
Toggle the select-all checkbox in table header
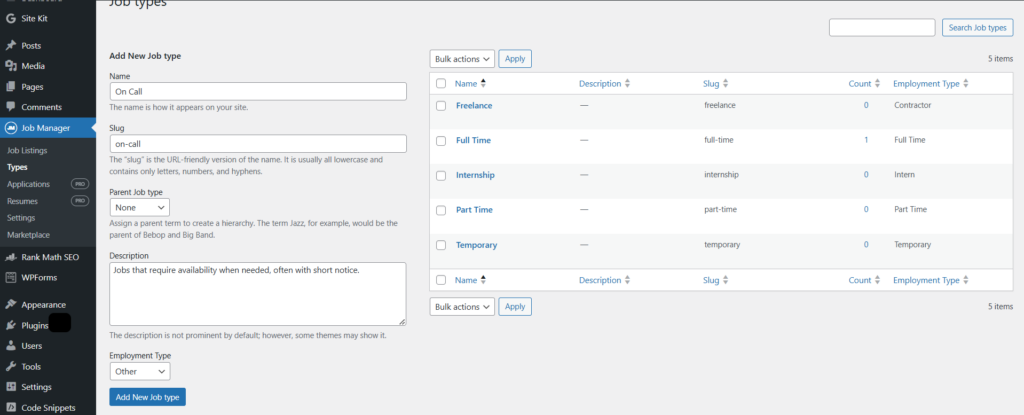(x=441, y=84)
